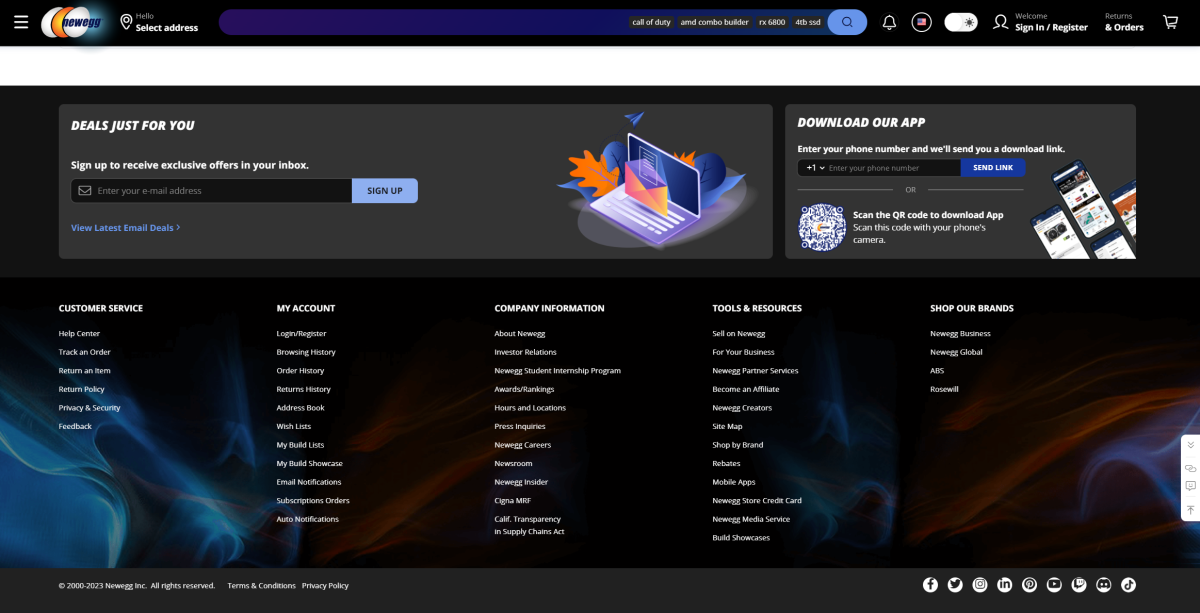This screenshot has height=613, width=1200.
Task: Open the ABS brand link
Action: point(937,371)
